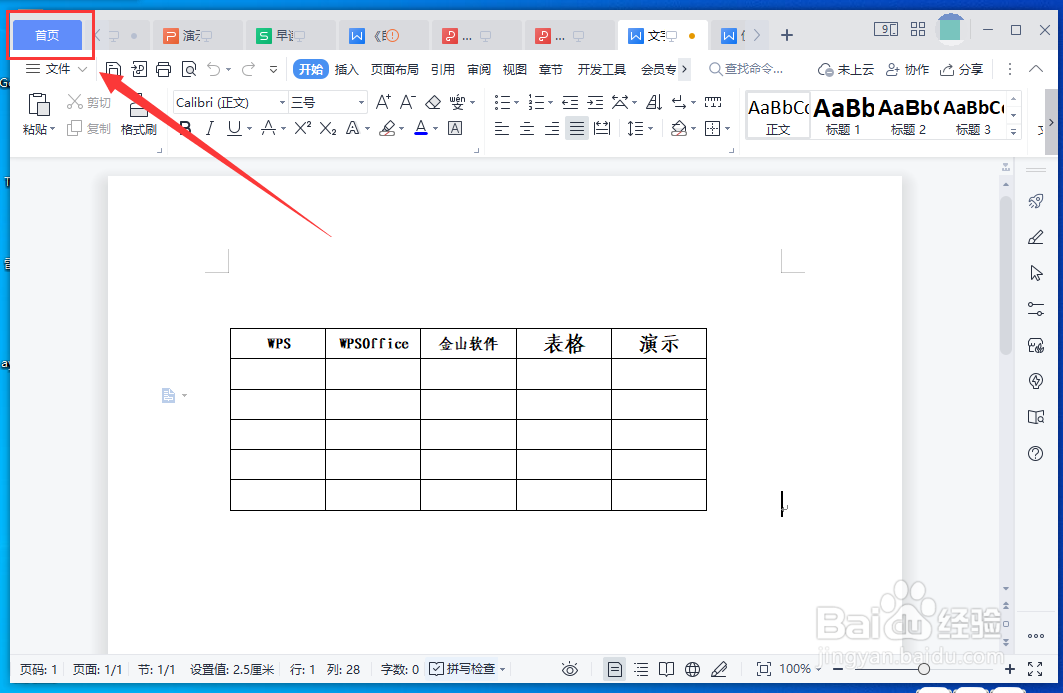The height and width of the screenshot is (693, 1063).
Task: Expand the styles gallery
Action: point(1014,132)
